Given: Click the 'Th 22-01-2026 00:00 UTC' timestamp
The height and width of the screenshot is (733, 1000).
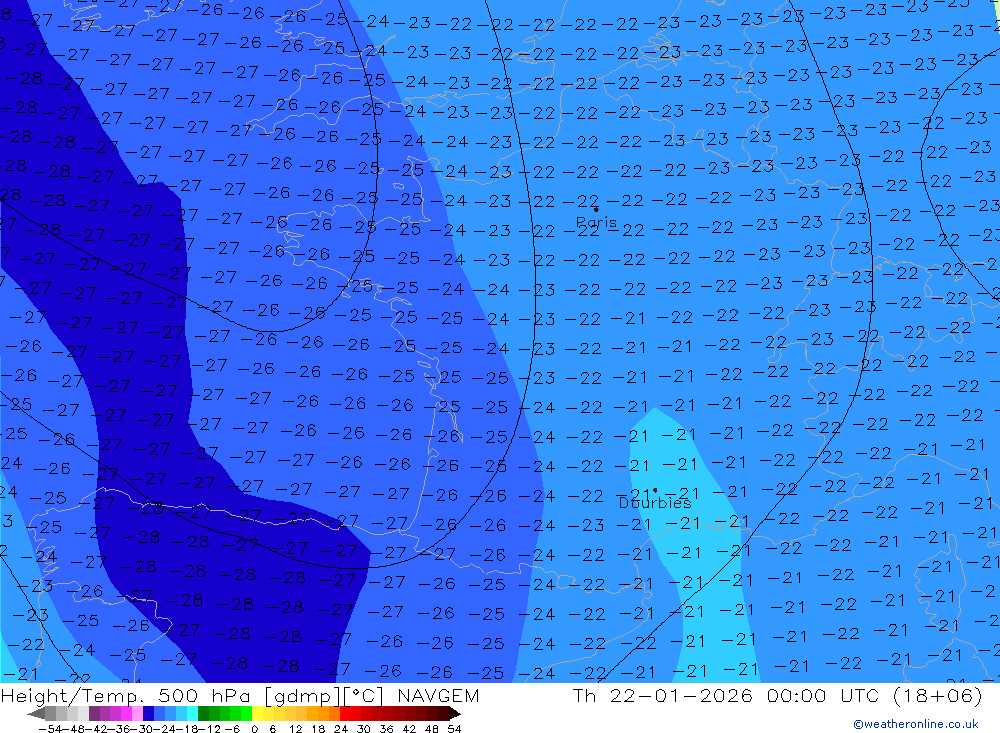Looking at the screenshot, I should tap(728, 695).
